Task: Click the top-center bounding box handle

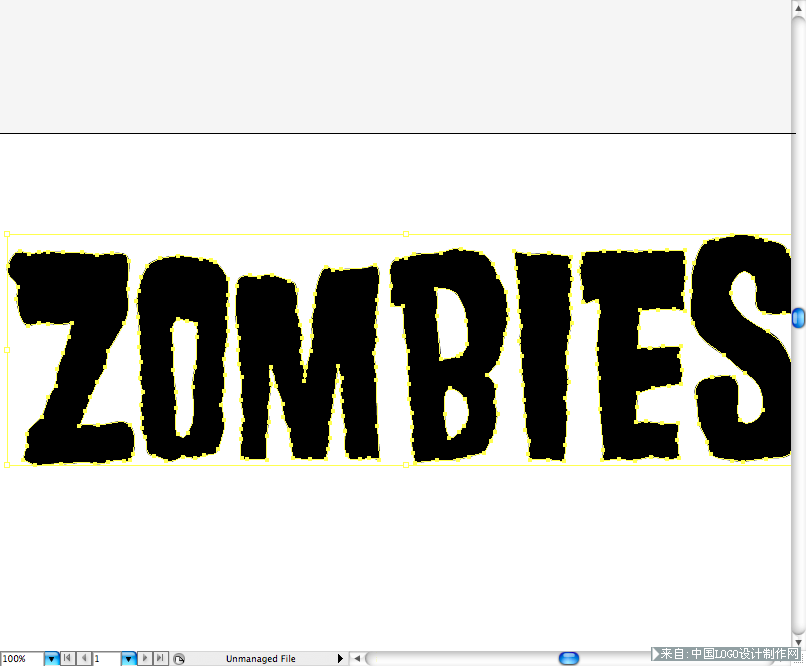Action: [x=406, y=234]
